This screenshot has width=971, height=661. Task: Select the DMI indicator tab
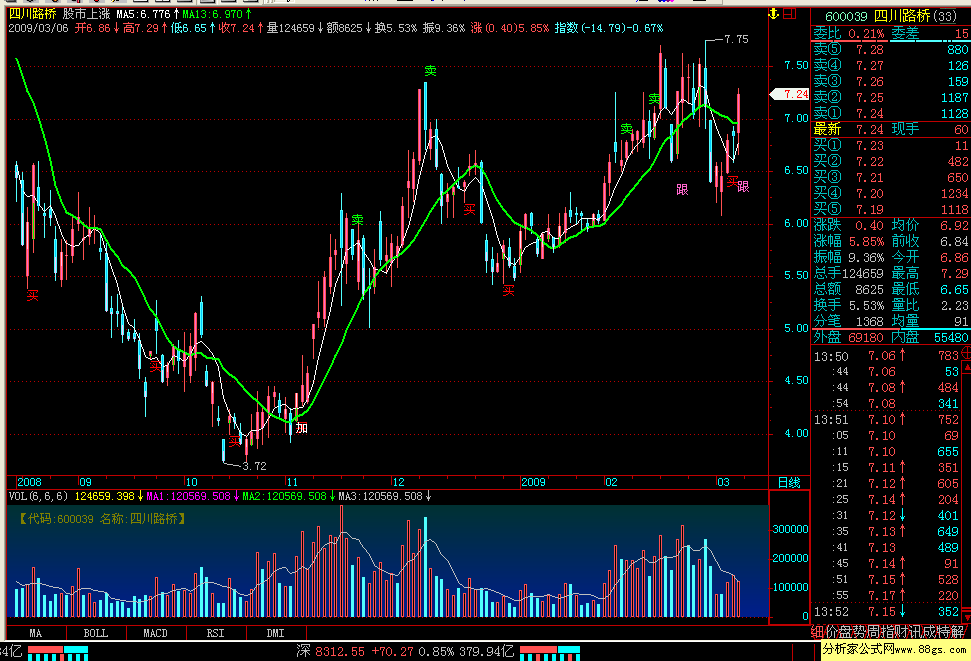(276, 633)
